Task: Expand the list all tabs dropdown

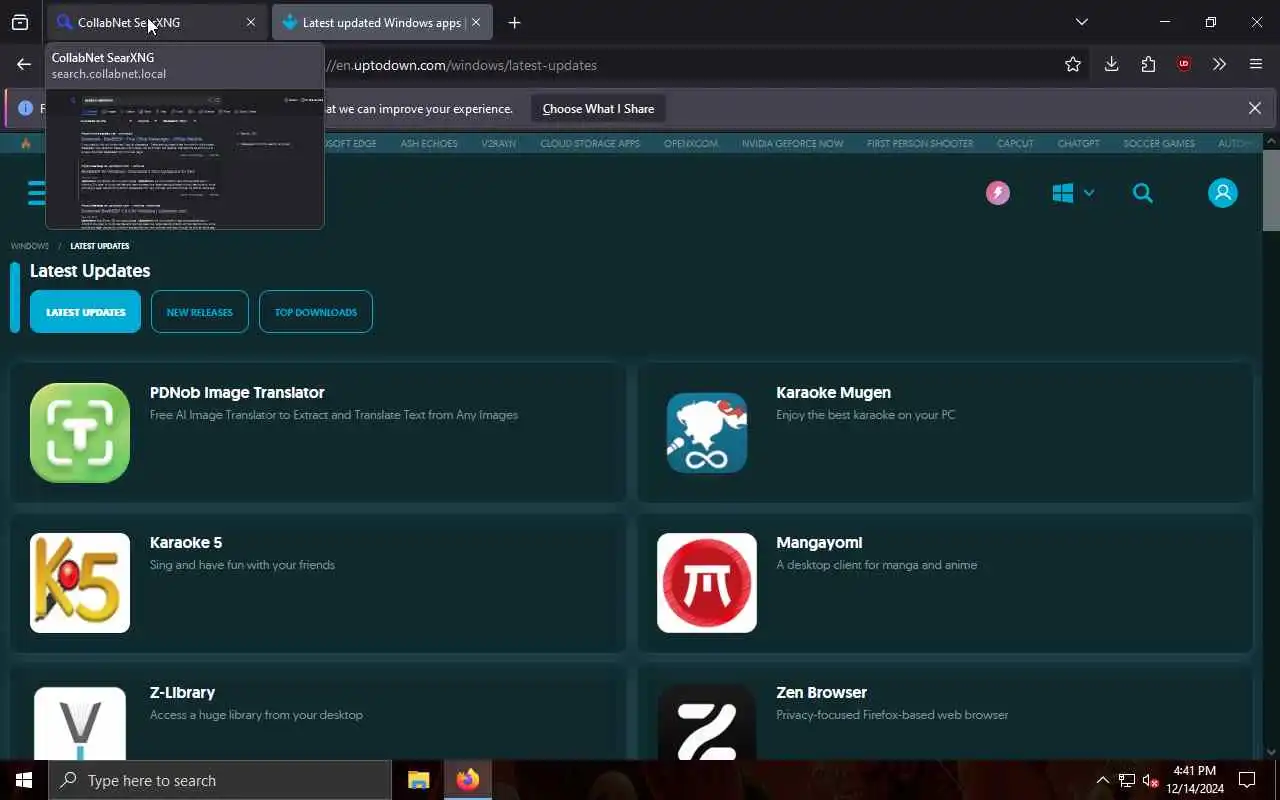Action: tap(1081, 22)
